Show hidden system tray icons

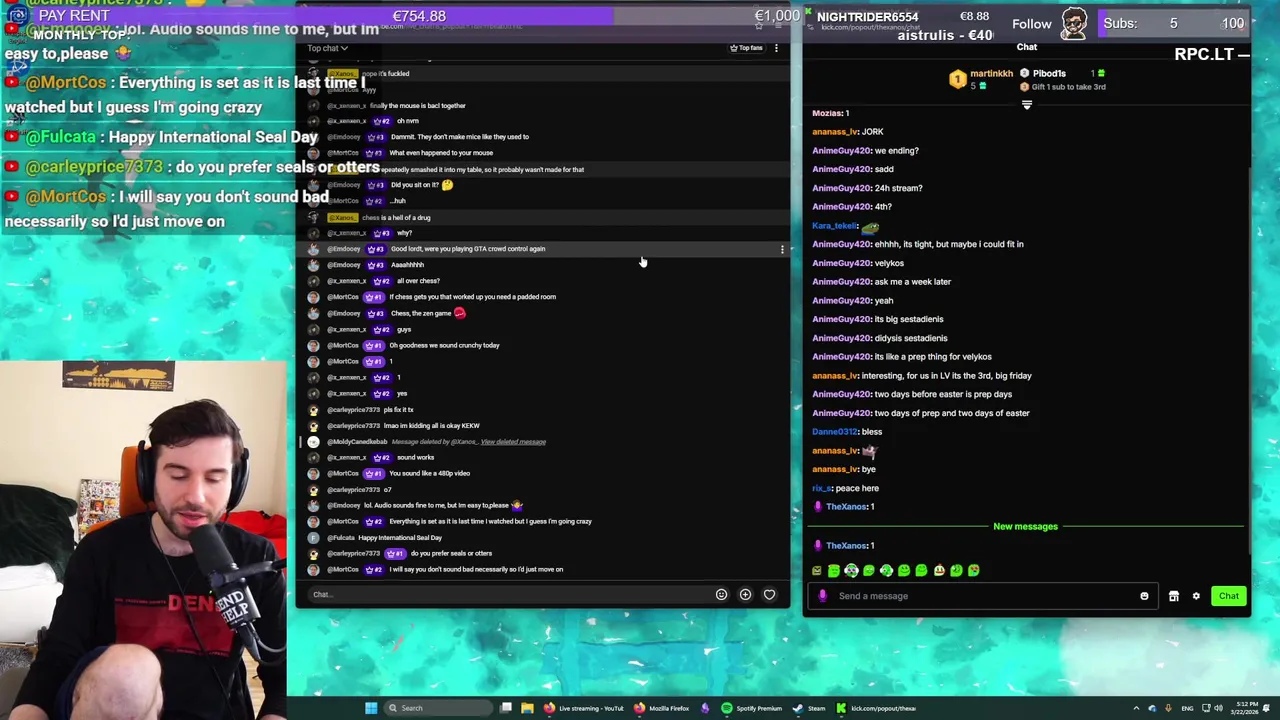click(x=1136, y=708)
